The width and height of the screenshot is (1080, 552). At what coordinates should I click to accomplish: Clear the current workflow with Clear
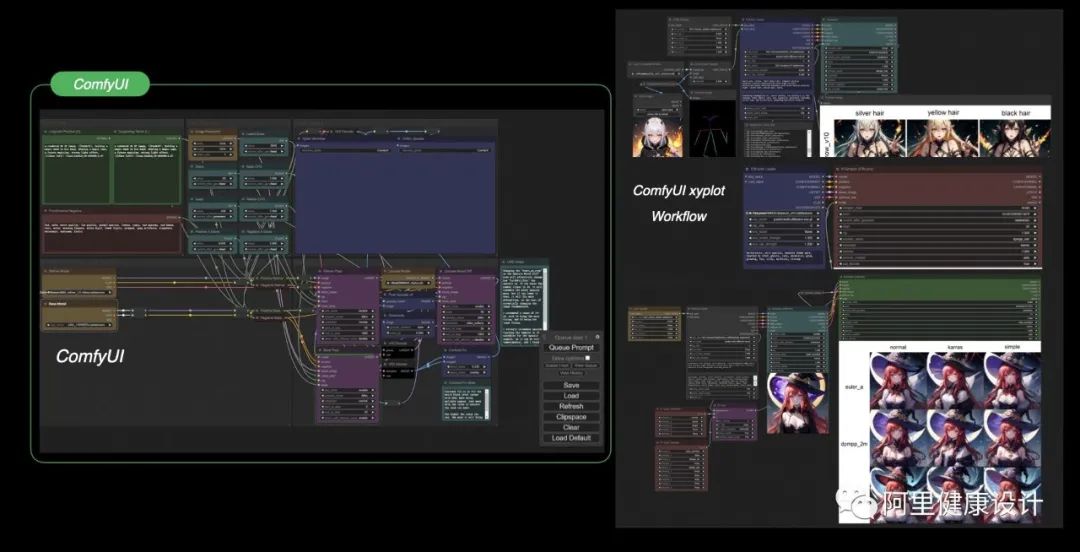click(x=571, y=427)
